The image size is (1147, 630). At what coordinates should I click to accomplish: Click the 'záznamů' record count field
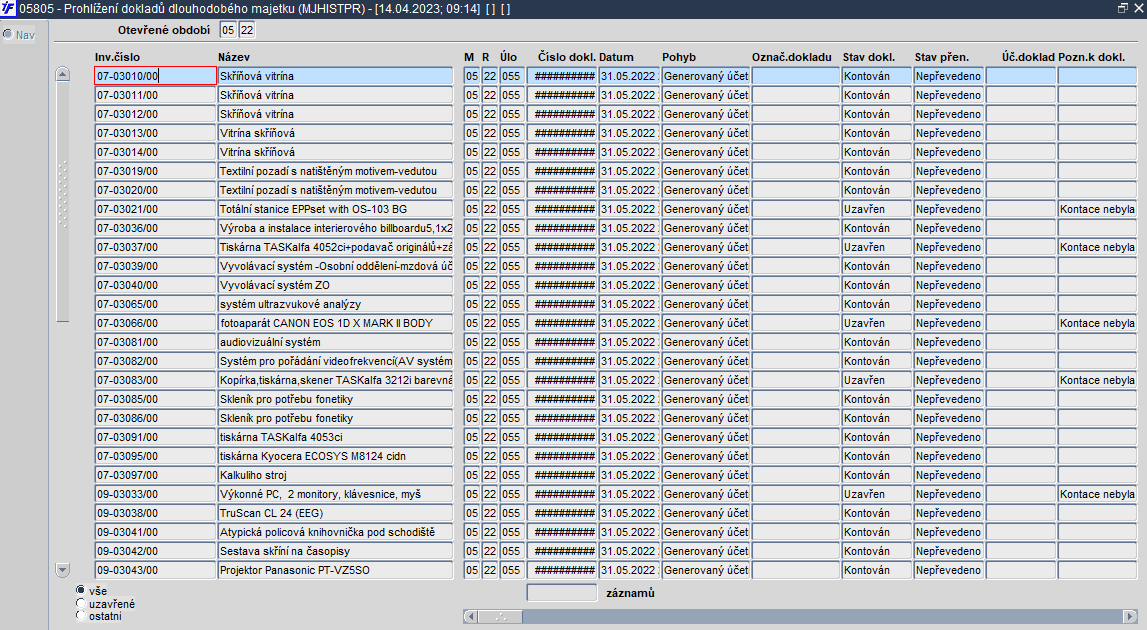coord(561,593)
